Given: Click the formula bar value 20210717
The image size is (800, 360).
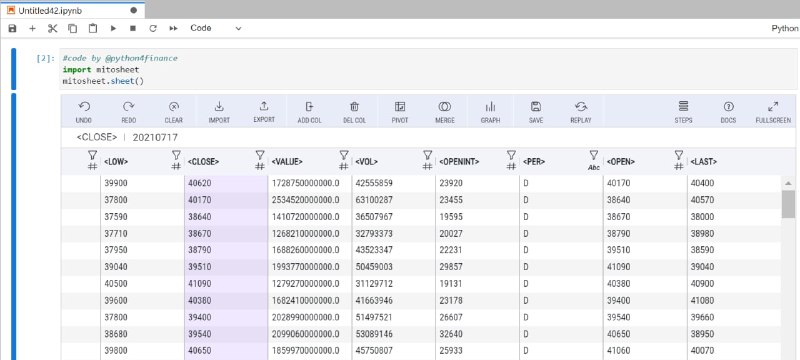Looking at the screenshot, I should pos(155,137).
